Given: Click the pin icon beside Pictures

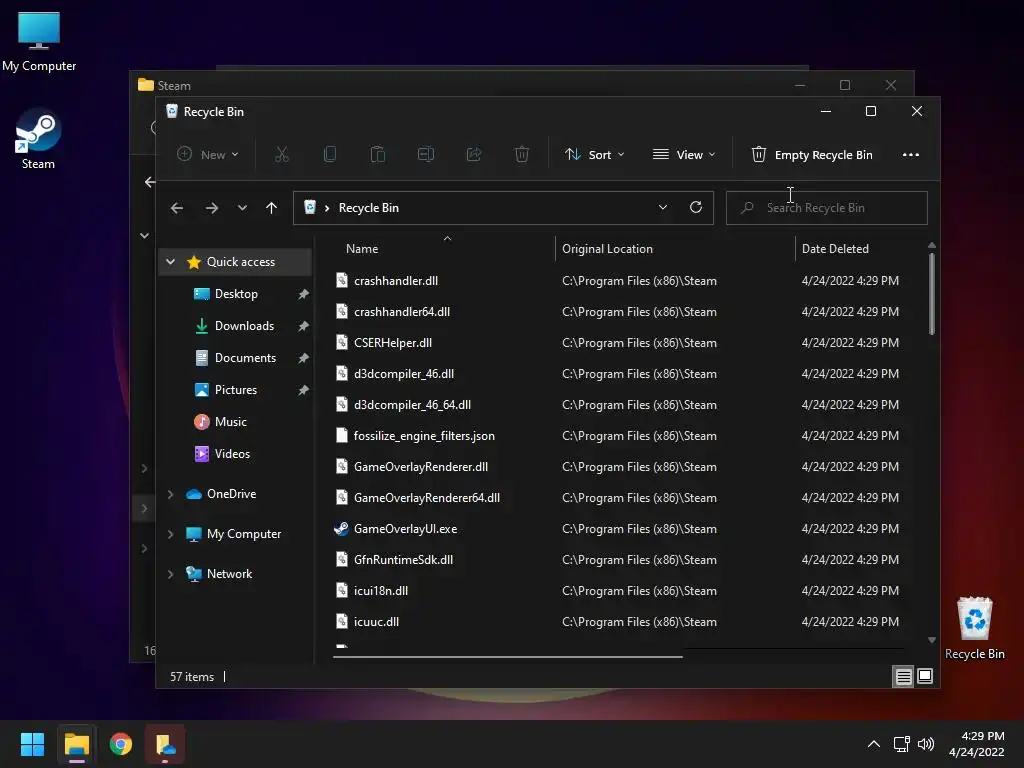Looking at the screenshot, I should tap(303, 390).
